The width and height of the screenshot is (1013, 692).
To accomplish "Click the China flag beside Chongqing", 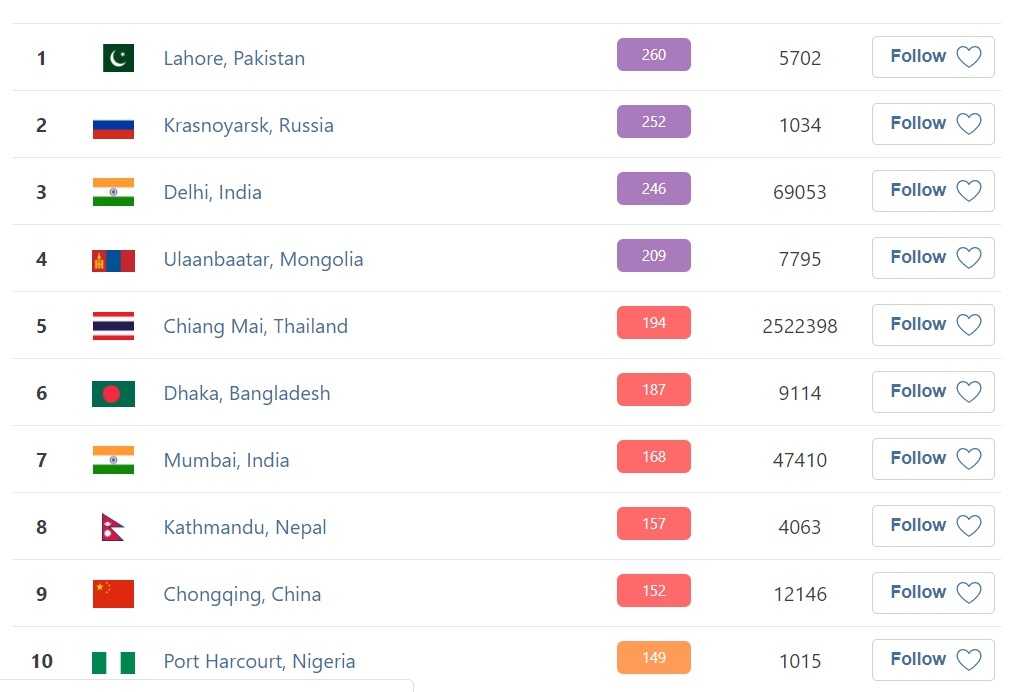I will tap(113, 594).
